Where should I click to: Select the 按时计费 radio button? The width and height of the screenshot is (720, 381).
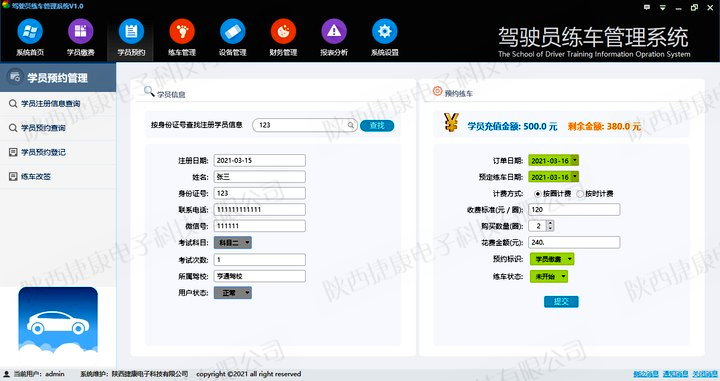tap(580, 194)
